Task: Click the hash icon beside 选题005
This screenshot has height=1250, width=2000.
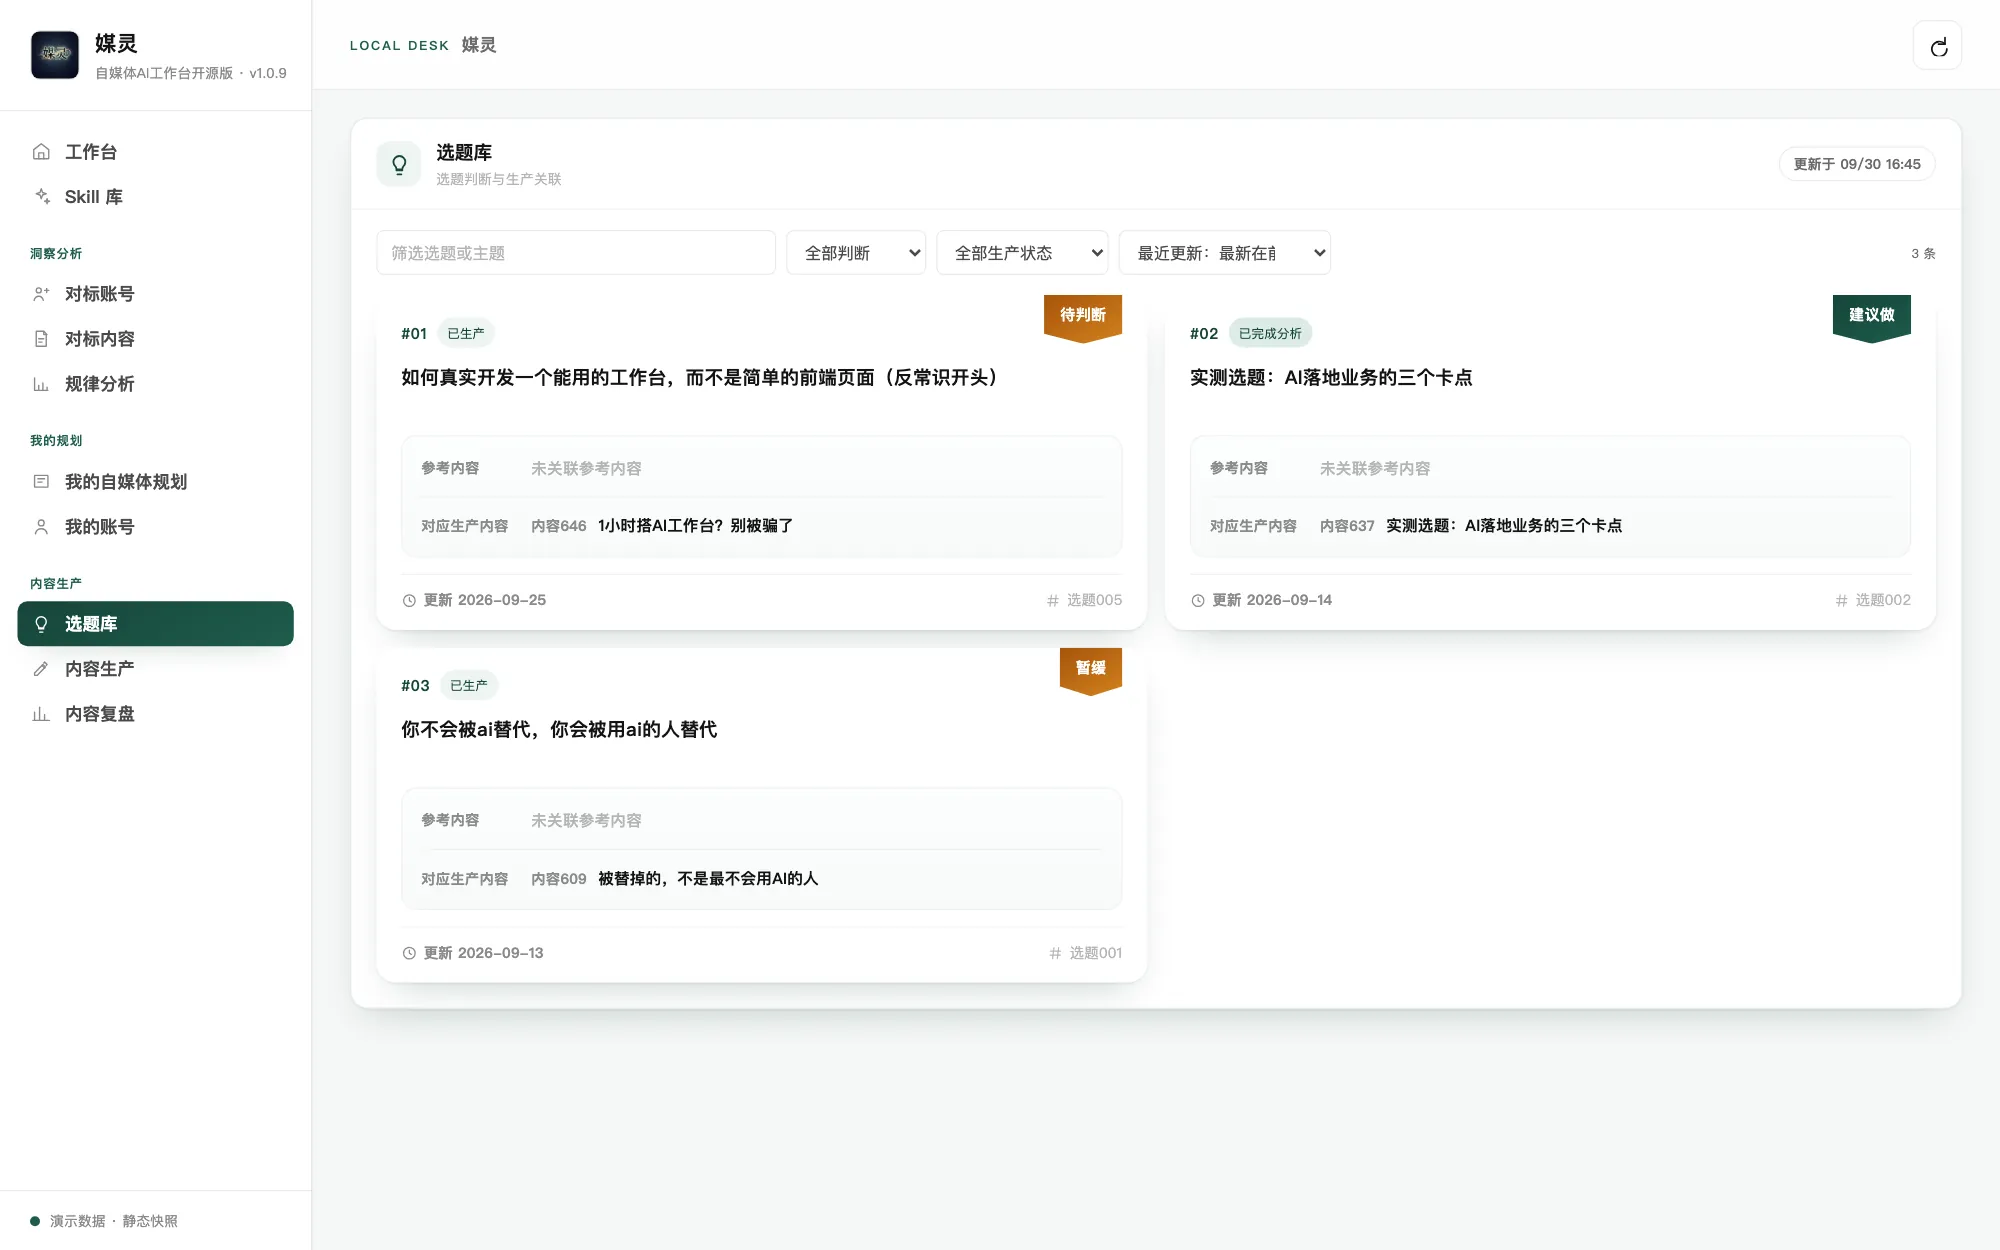Action: pos(1053,601)
